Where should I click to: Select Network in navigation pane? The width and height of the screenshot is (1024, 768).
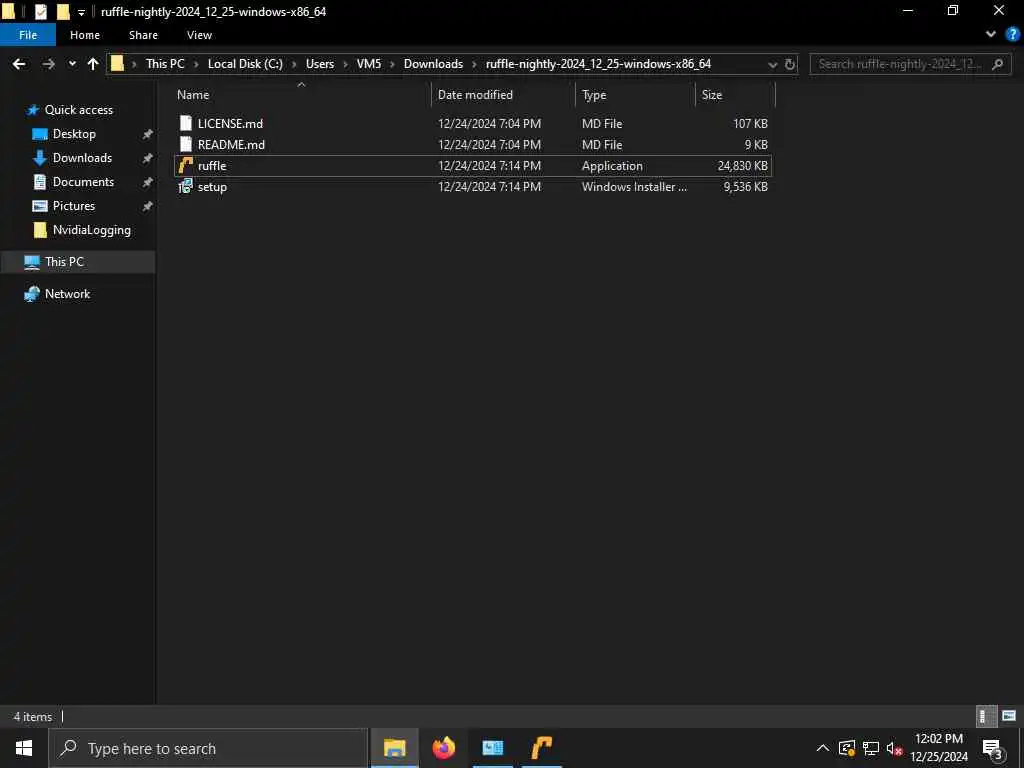(67, 294)
